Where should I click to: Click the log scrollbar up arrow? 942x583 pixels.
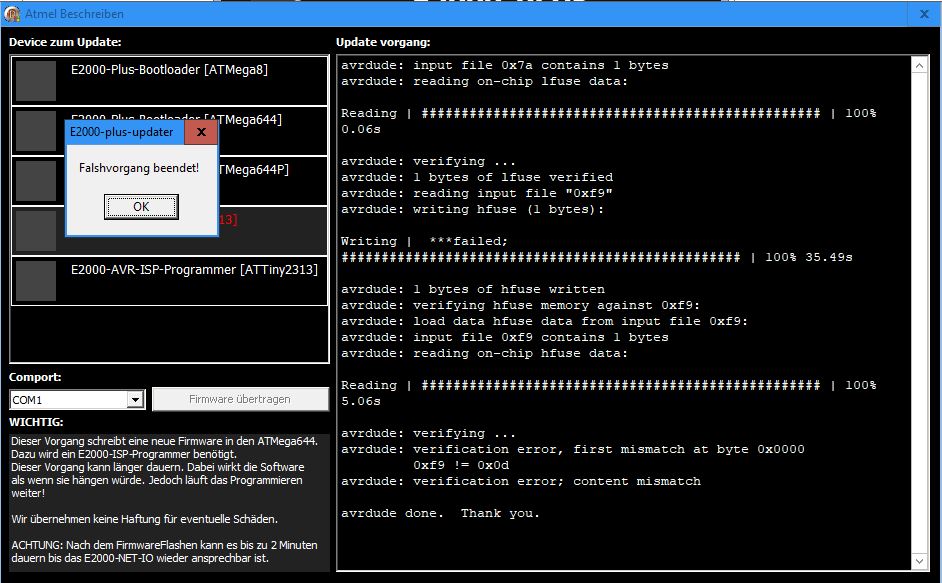[920, 65]
